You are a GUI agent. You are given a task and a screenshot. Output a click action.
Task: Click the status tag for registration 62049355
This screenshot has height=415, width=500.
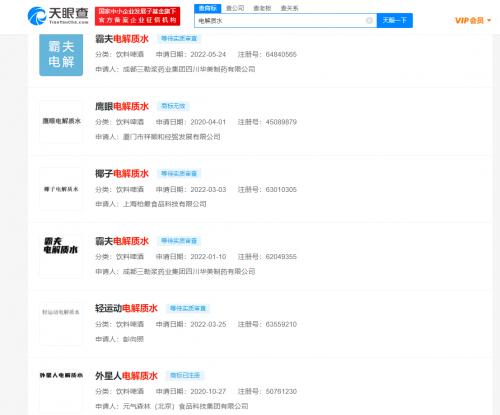click(x=179, y=241)
